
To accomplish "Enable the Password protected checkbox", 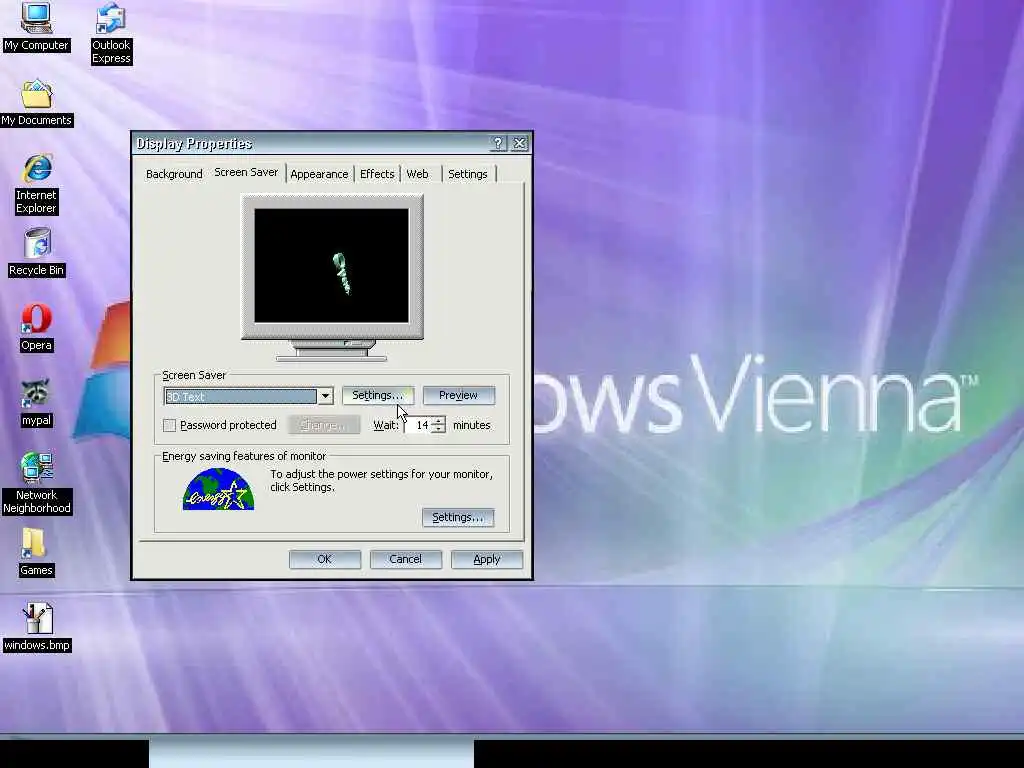I will pyautogui.click(x=169, y=425).
